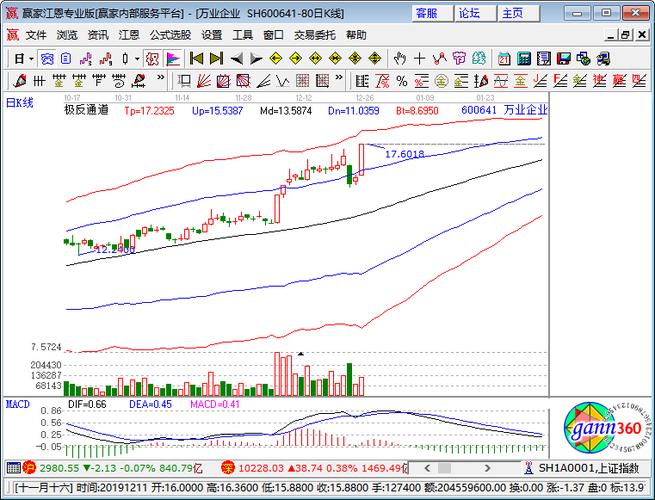Click yellow diamond four-way expand icon

(x=375, y=59)
